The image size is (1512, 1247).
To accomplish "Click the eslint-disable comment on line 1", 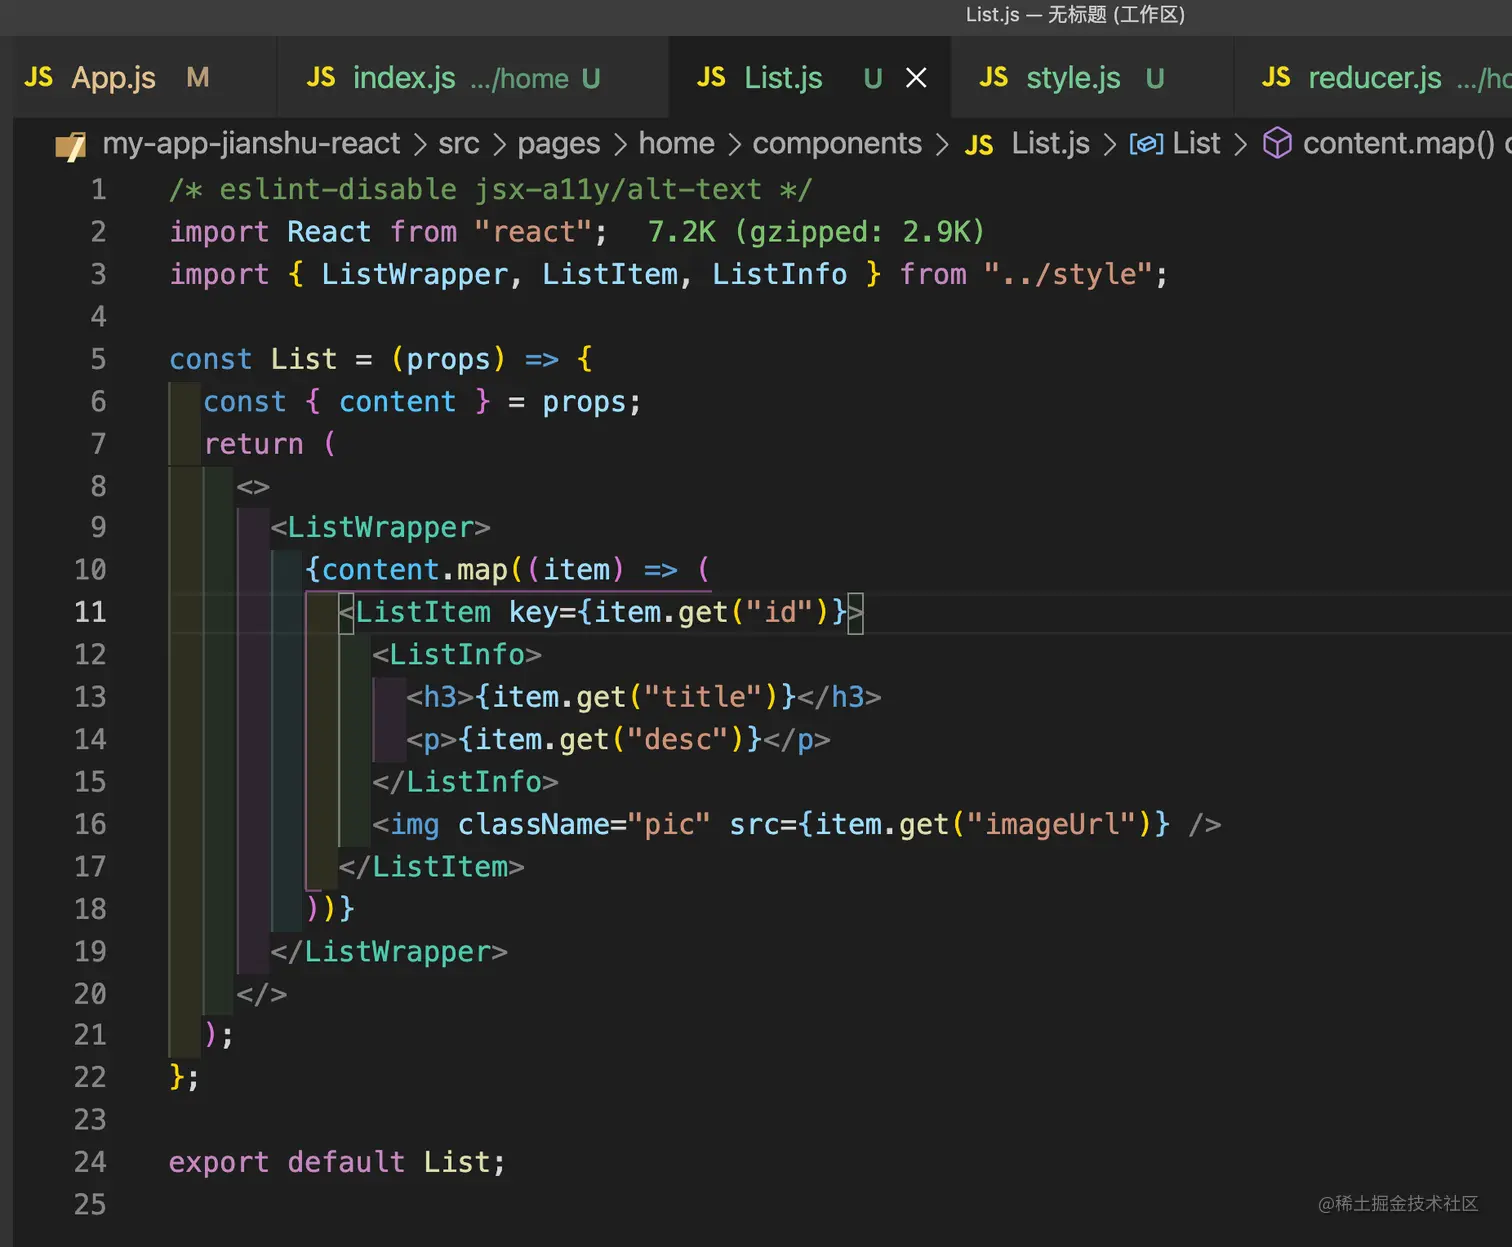I will pyautogui.click(x=491, y=189).
